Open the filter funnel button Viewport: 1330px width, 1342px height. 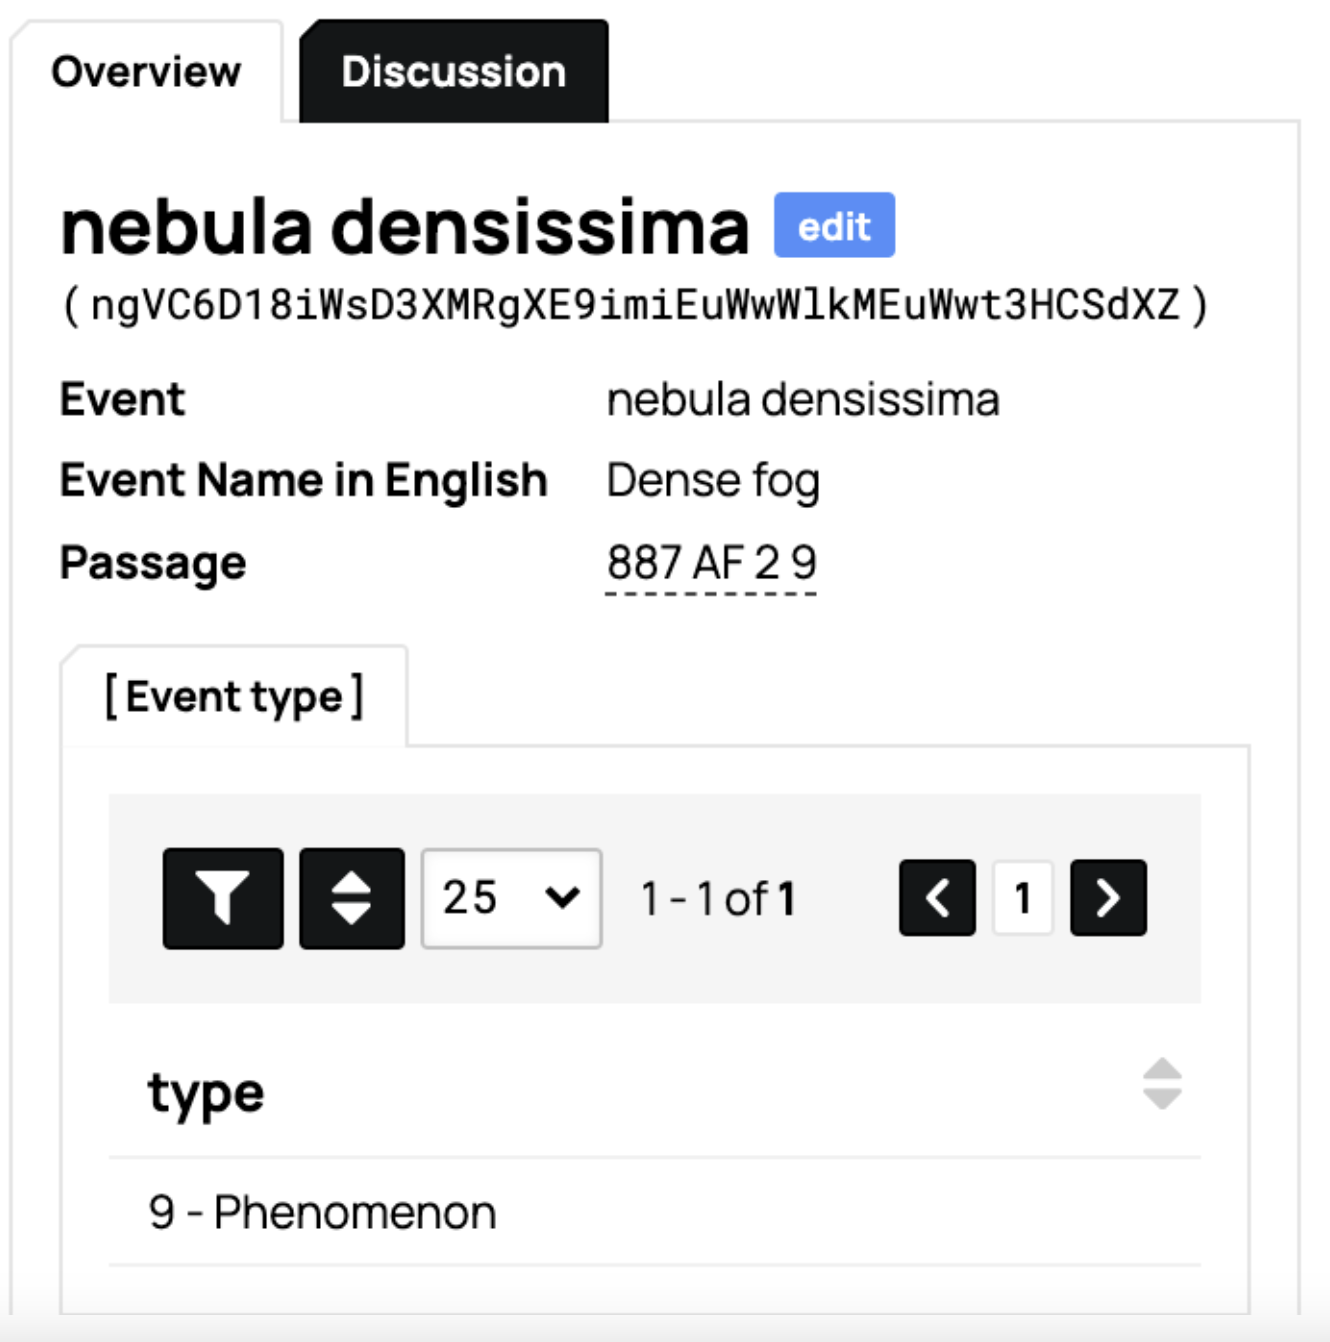coord(223,898)
